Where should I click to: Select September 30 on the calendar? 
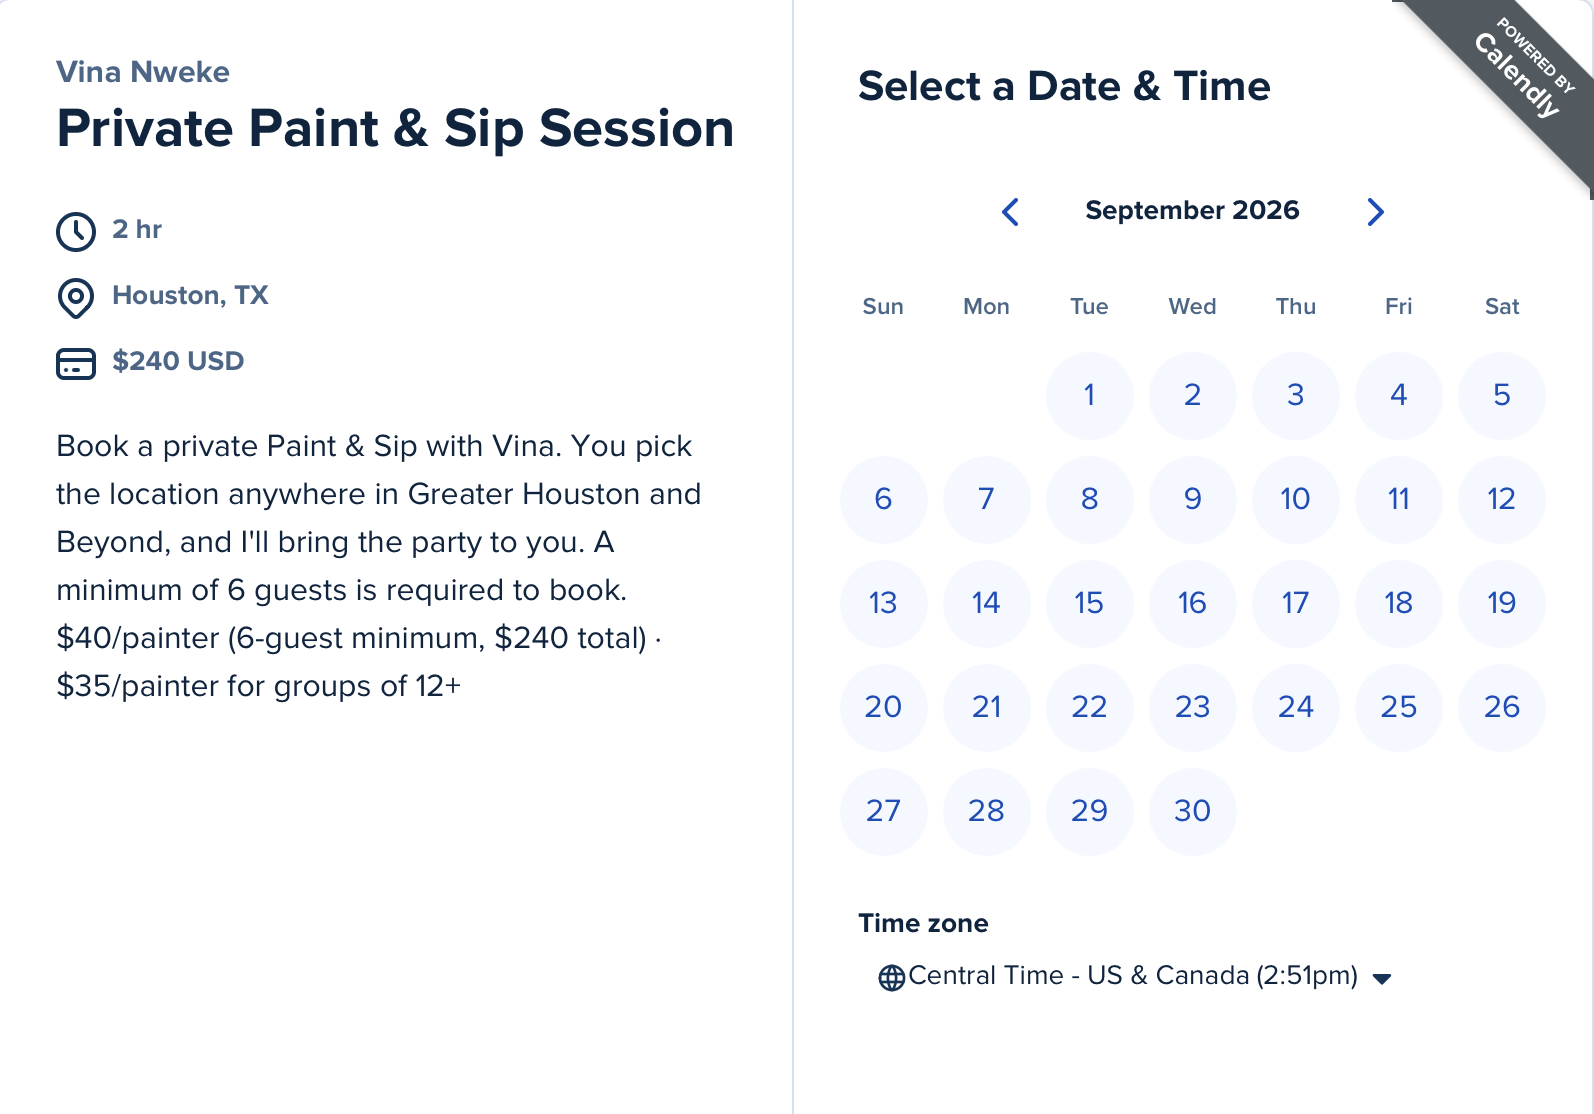(x=1192, y=811)
